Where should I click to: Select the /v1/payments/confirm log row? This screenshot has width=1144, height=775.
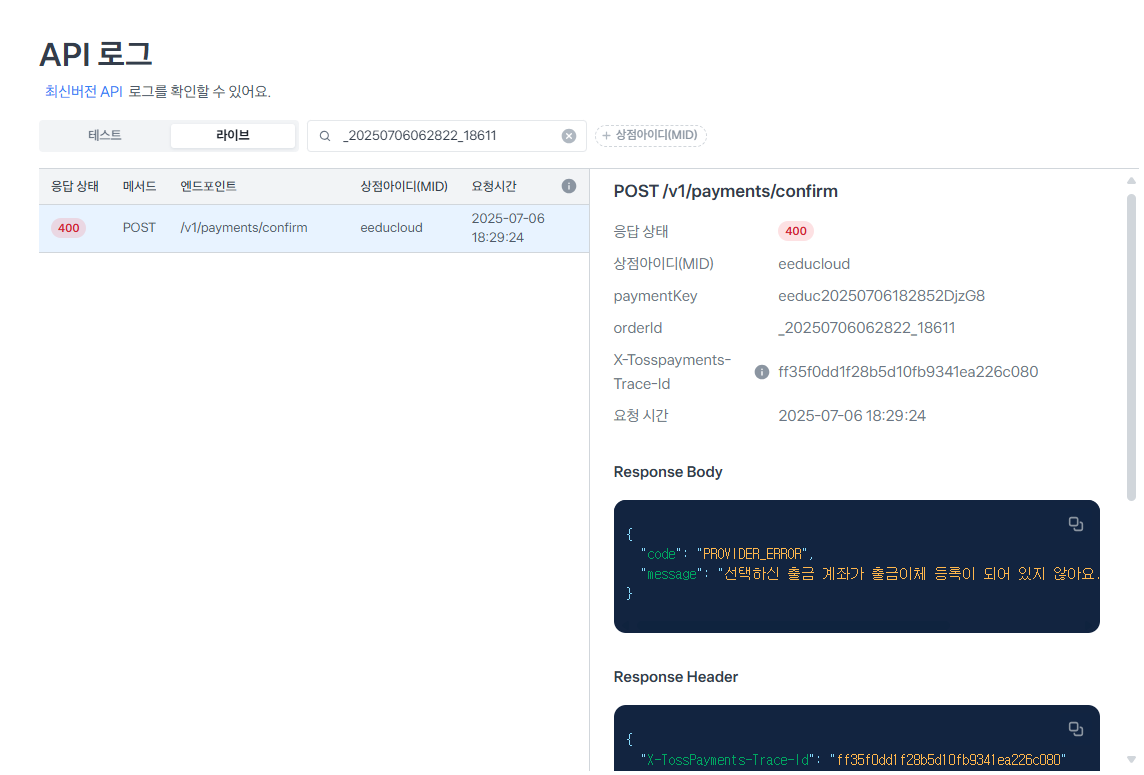(314, 228)
